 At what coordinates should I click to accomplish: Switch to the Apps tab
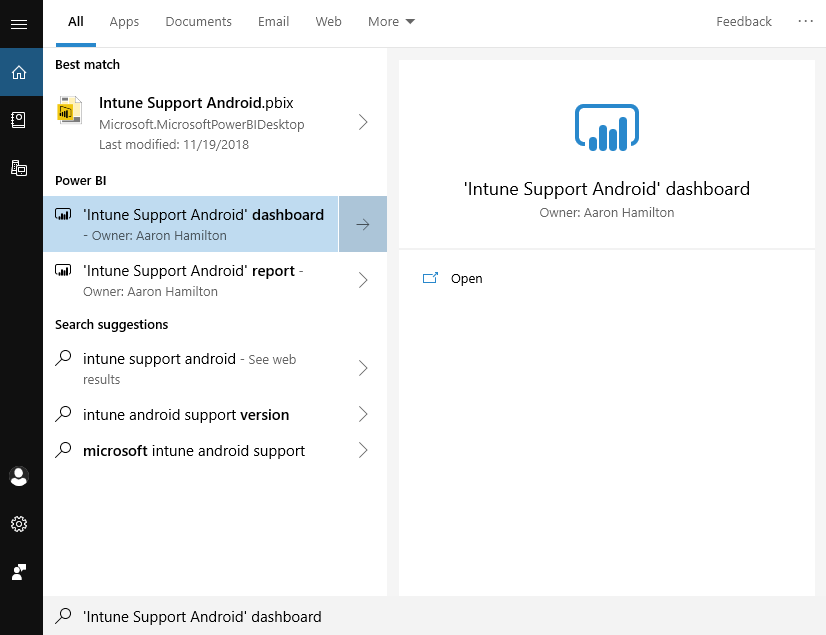click(124, 22)
